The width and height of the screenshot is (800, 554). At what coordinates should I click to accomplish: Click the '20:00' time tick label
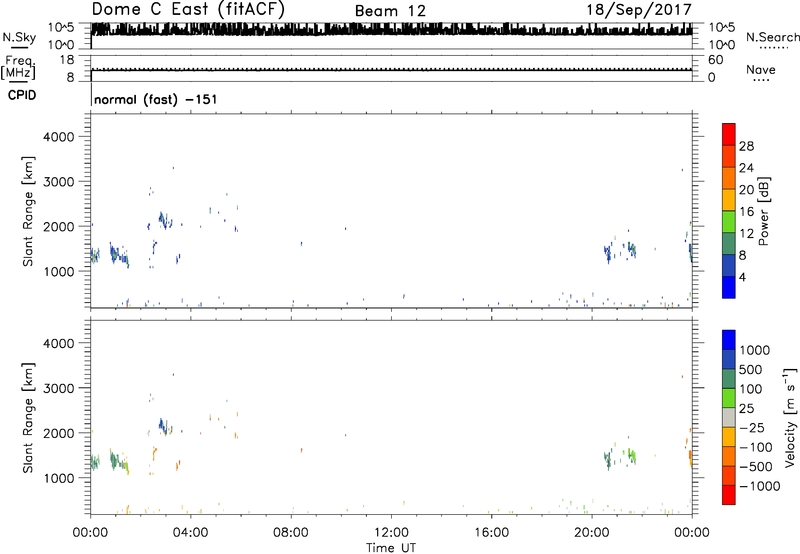tap(592, 533)
